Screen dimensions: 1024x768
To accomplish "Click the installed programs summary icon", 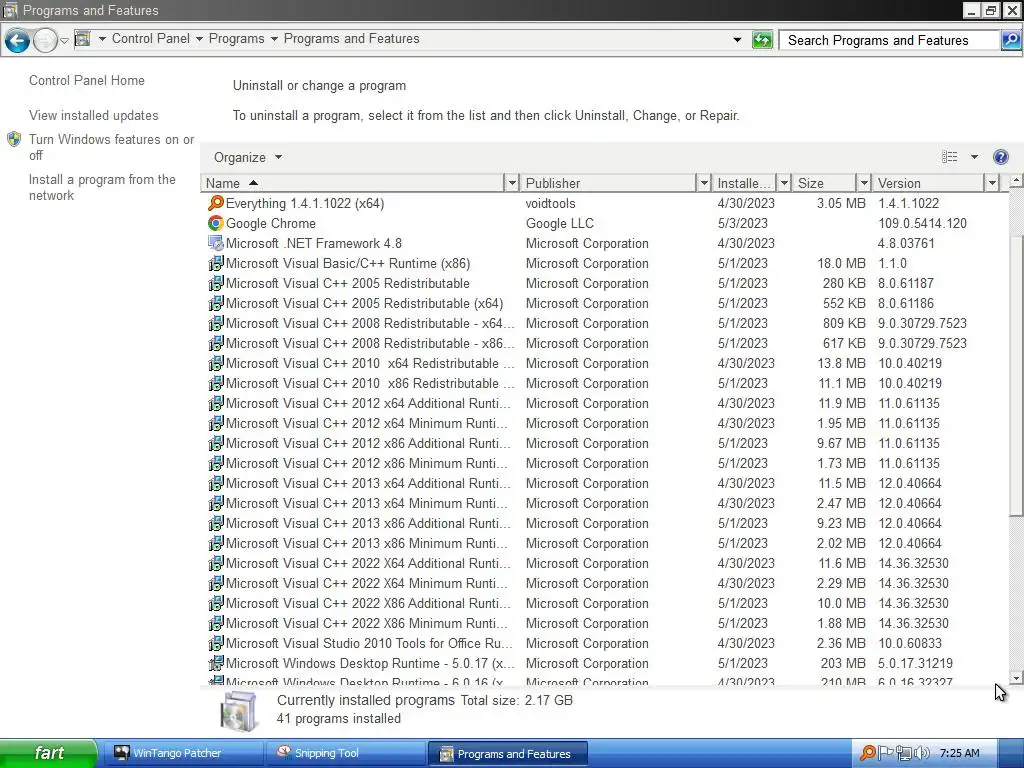I will pyautogui.click(x=239, y=710).
